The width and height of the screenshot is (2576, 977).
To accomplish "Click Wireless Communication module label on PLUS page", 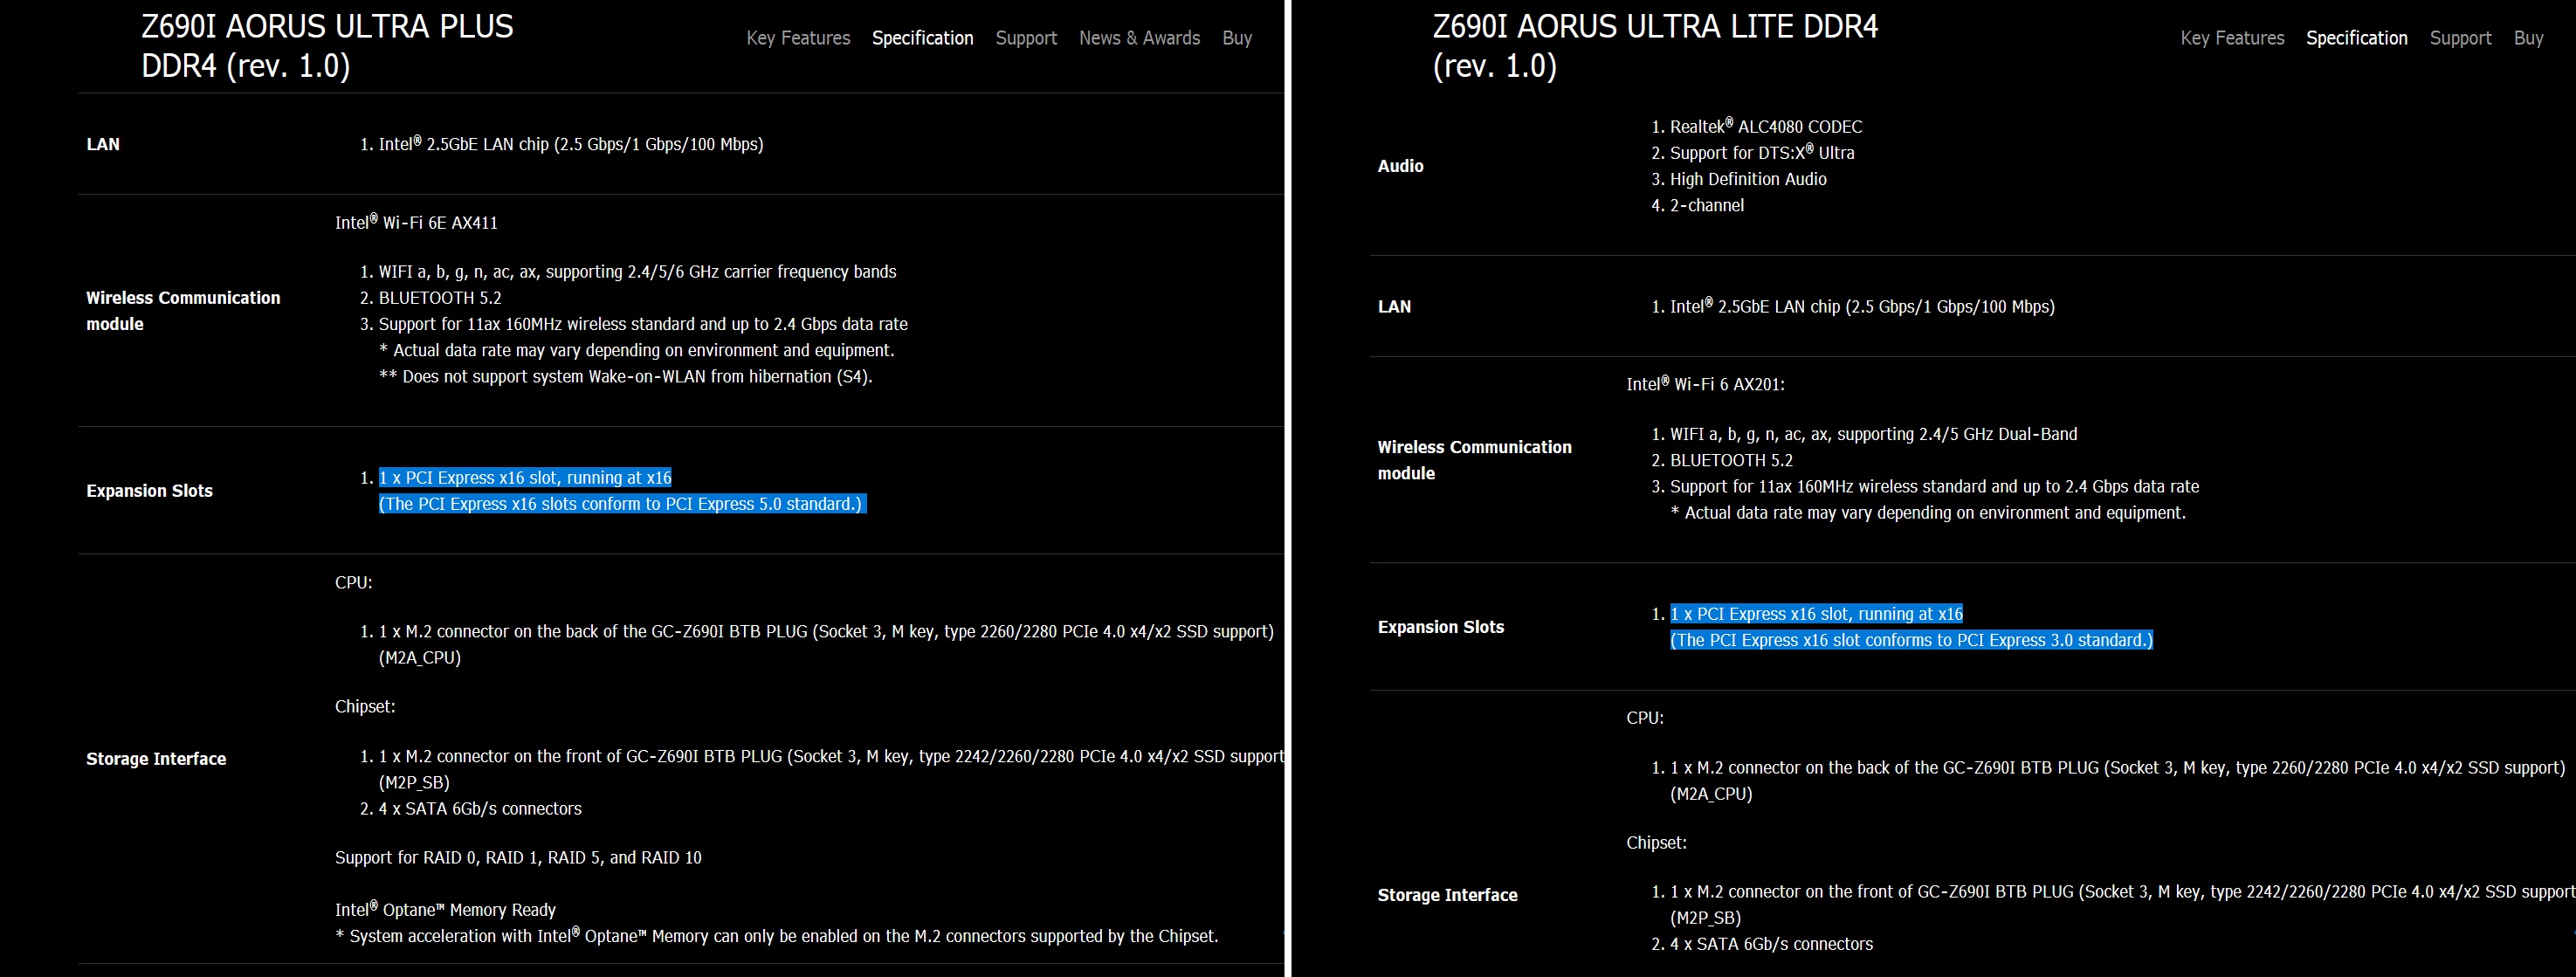I will (183, 311).
